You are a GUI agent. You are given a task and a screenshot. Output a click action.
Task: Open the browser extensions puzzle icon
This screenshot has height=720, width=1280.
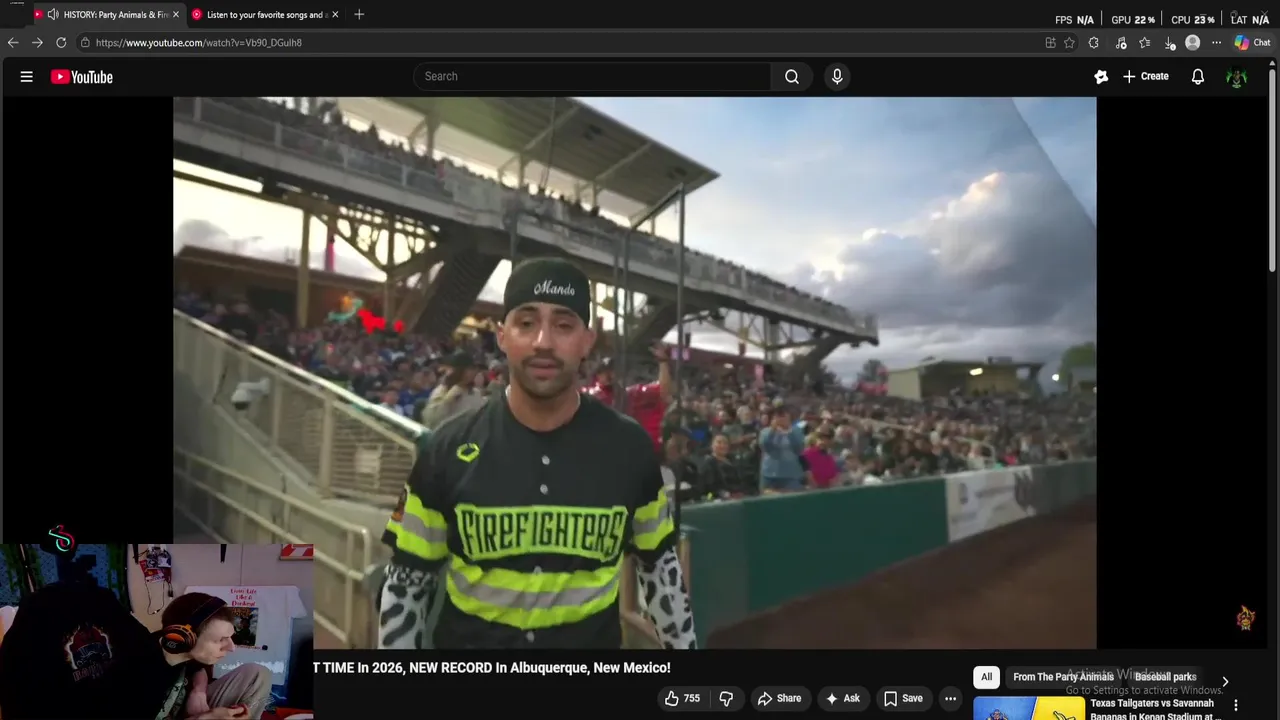[1094, 43]
